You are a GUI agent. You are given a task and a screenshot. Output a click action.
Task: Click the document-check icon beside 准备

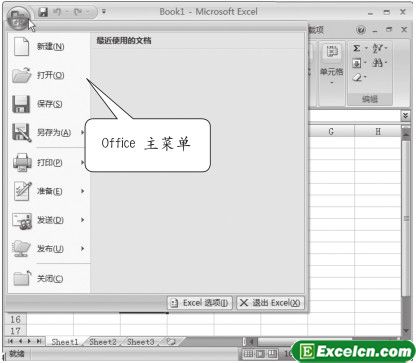[22, 191]
